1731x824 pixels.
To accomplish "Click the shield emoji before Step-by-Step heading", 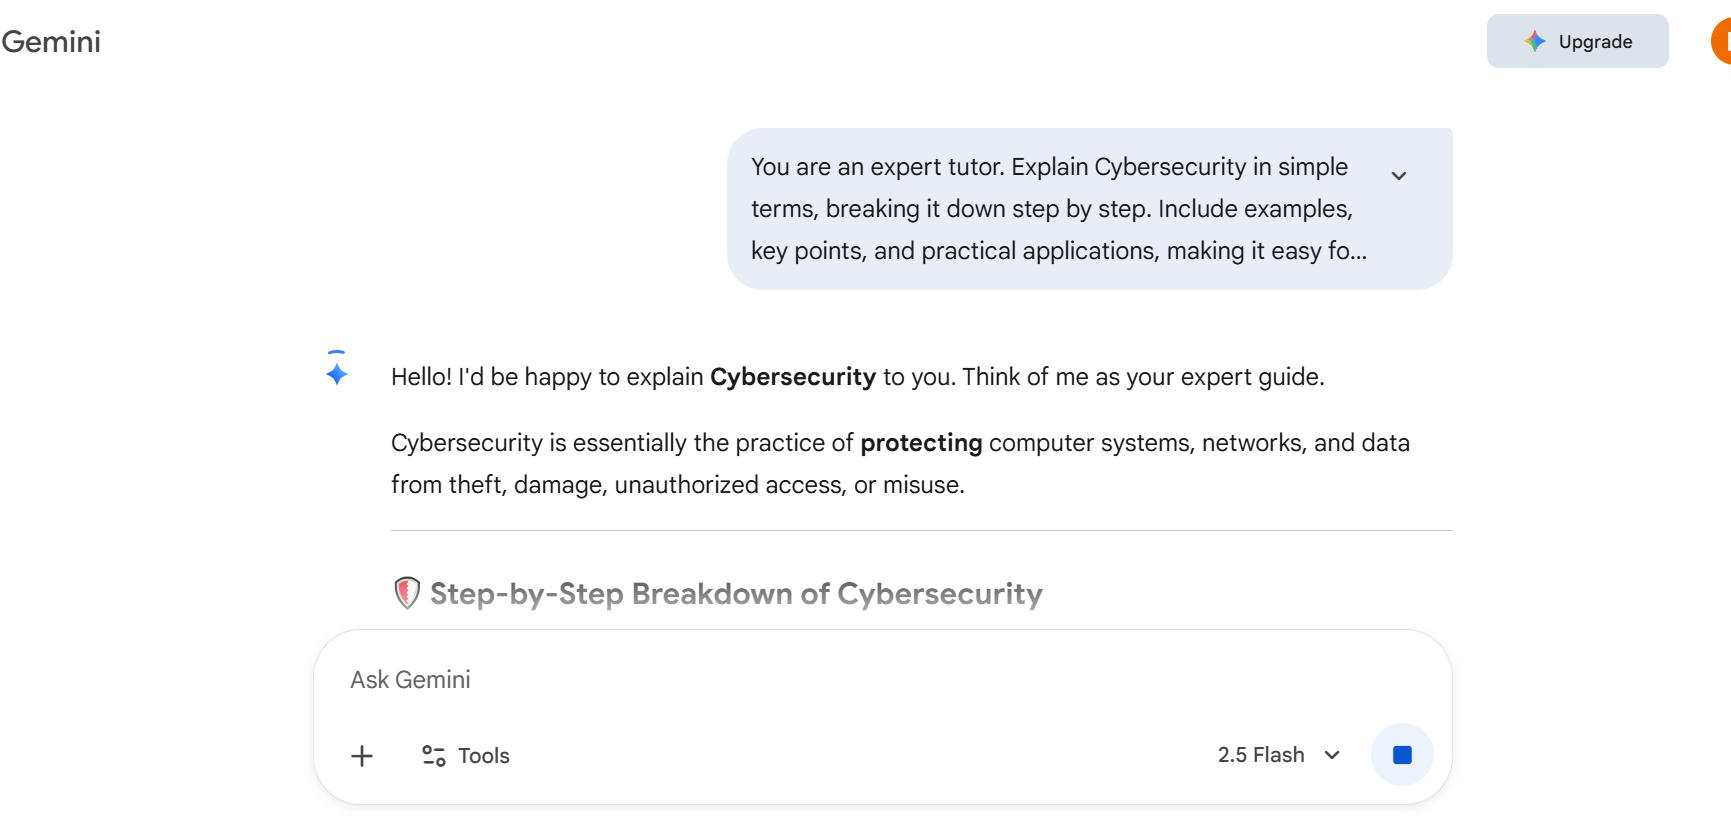I will pyautogui.click(x=406, y=593).
